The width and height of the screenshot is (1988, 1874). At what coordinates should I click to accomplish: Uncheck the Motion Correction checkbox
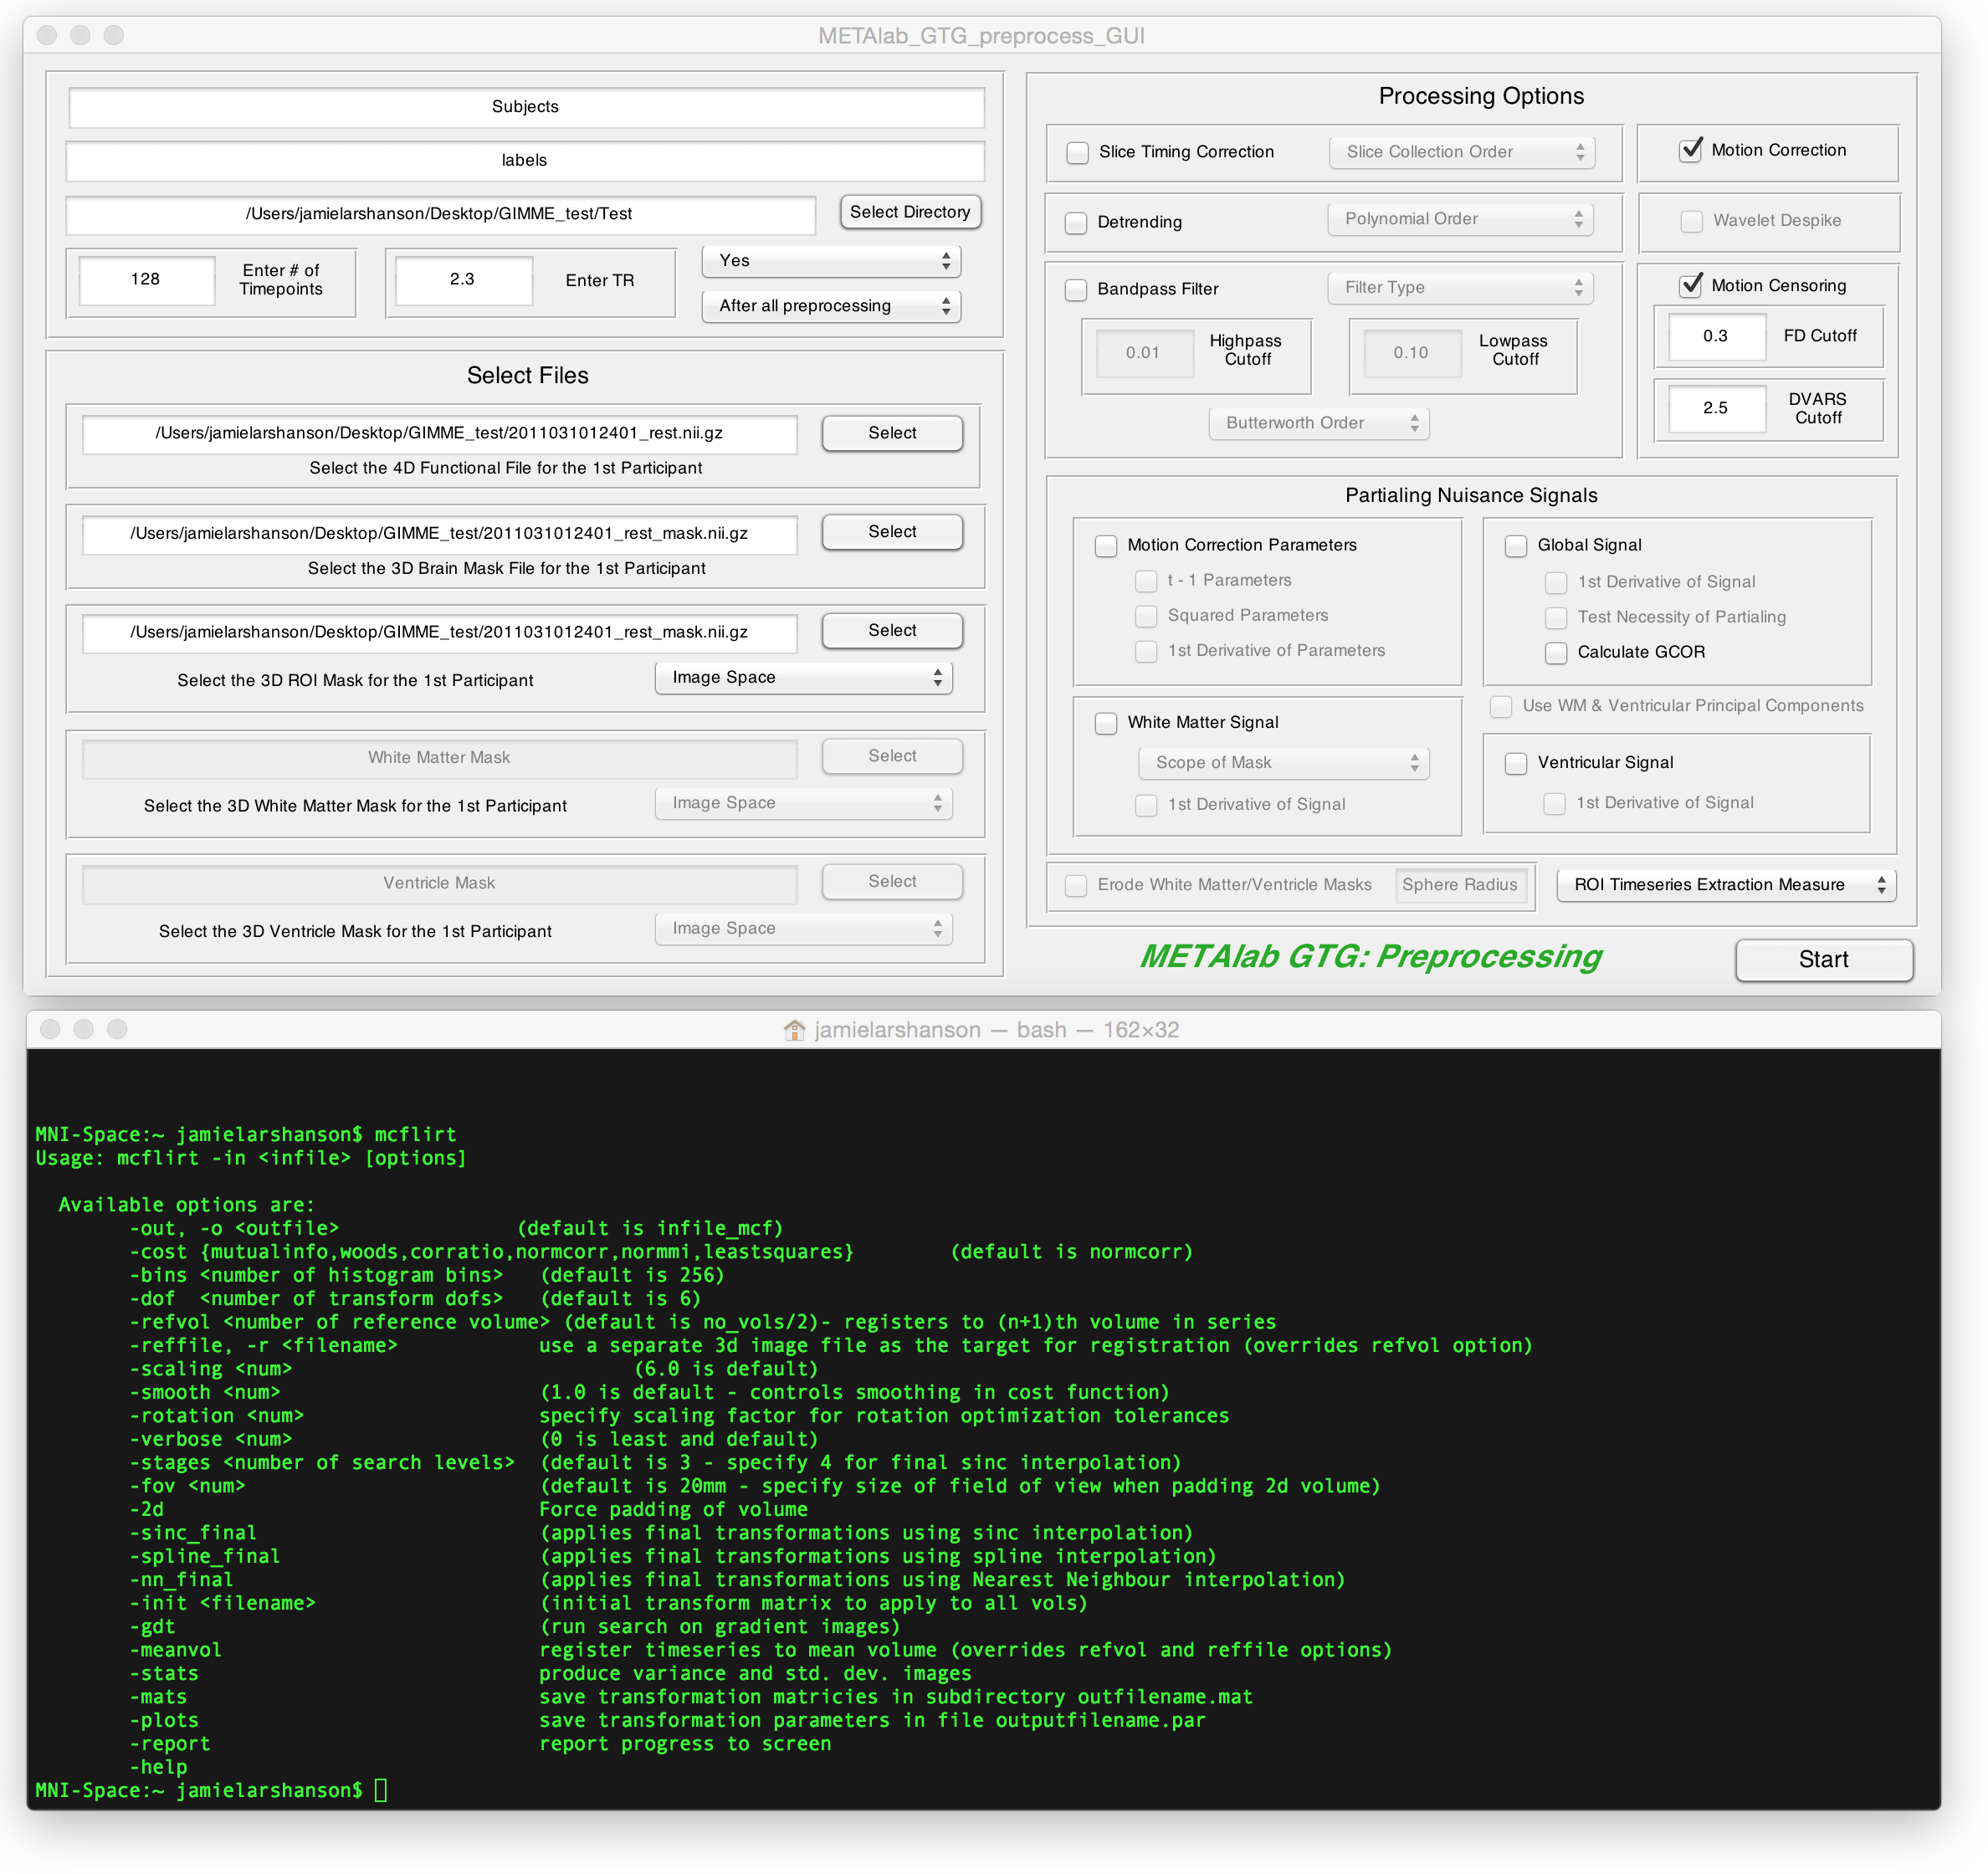point(1690,150)
